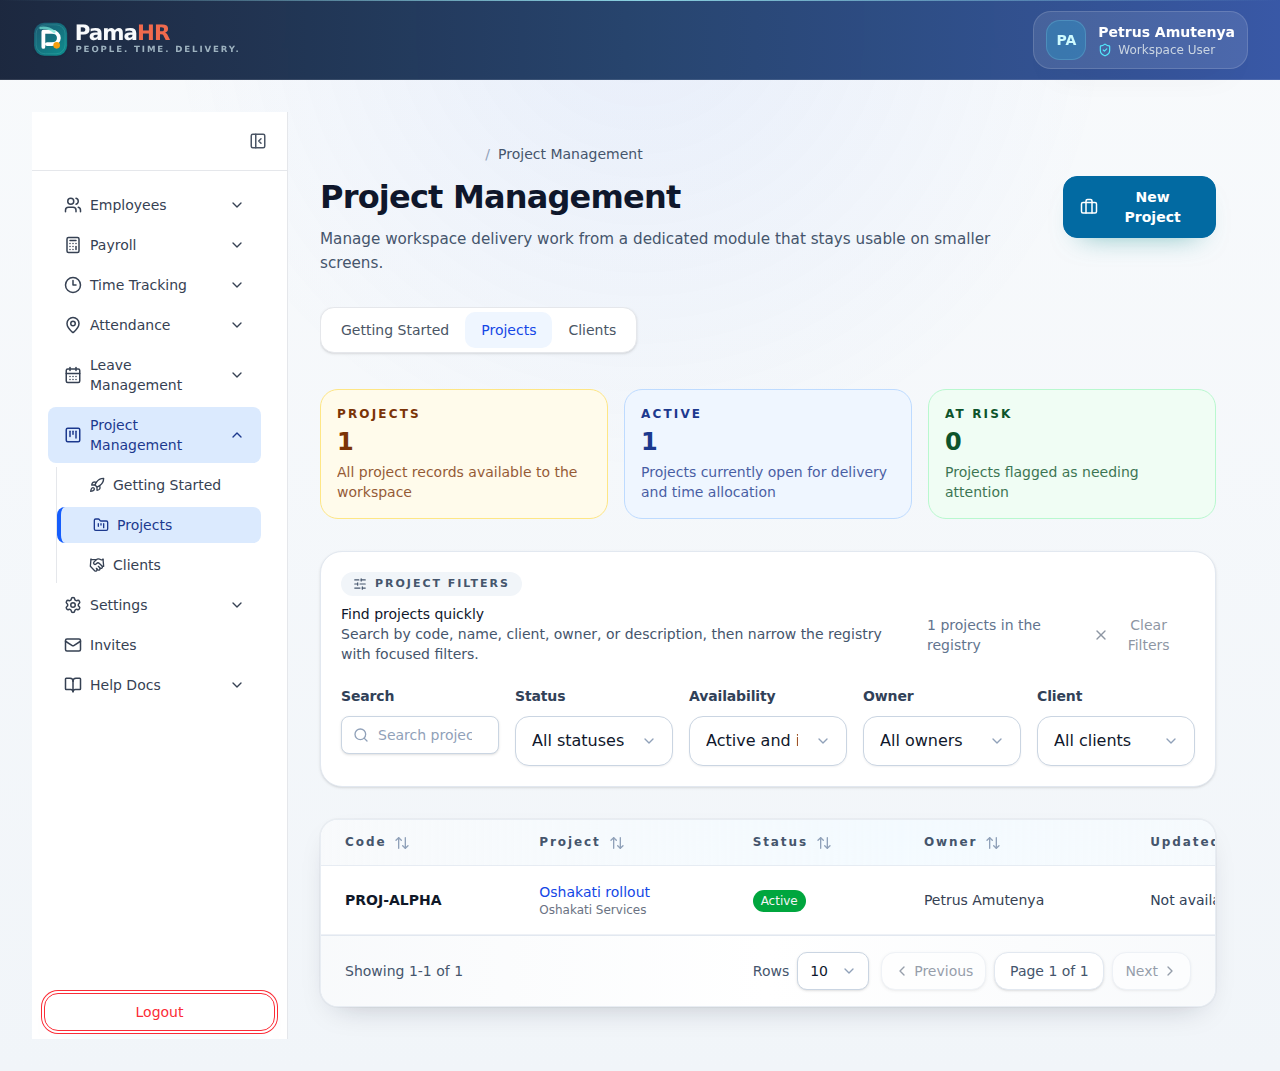Click the Employees people icon
The height and width of the screenshot is (1071, 1280).
point(73,205)
